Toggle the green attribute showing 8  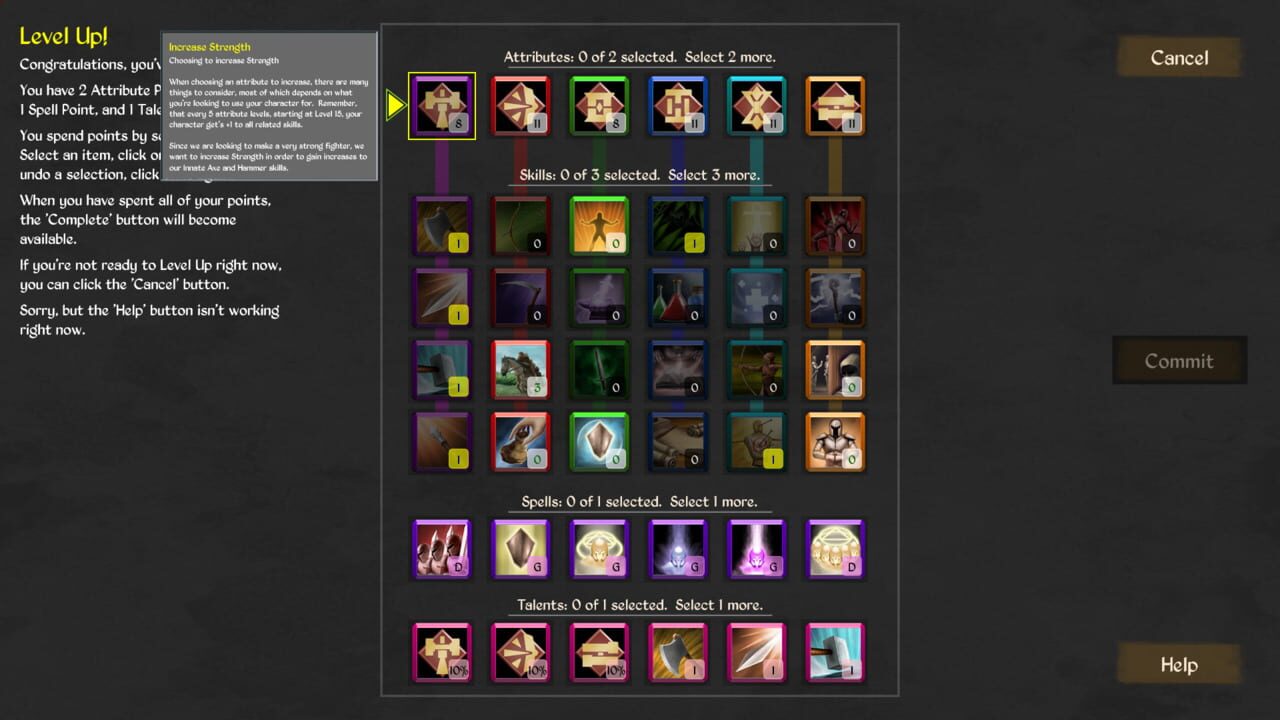pyautogui.click(x=599, y=104)
